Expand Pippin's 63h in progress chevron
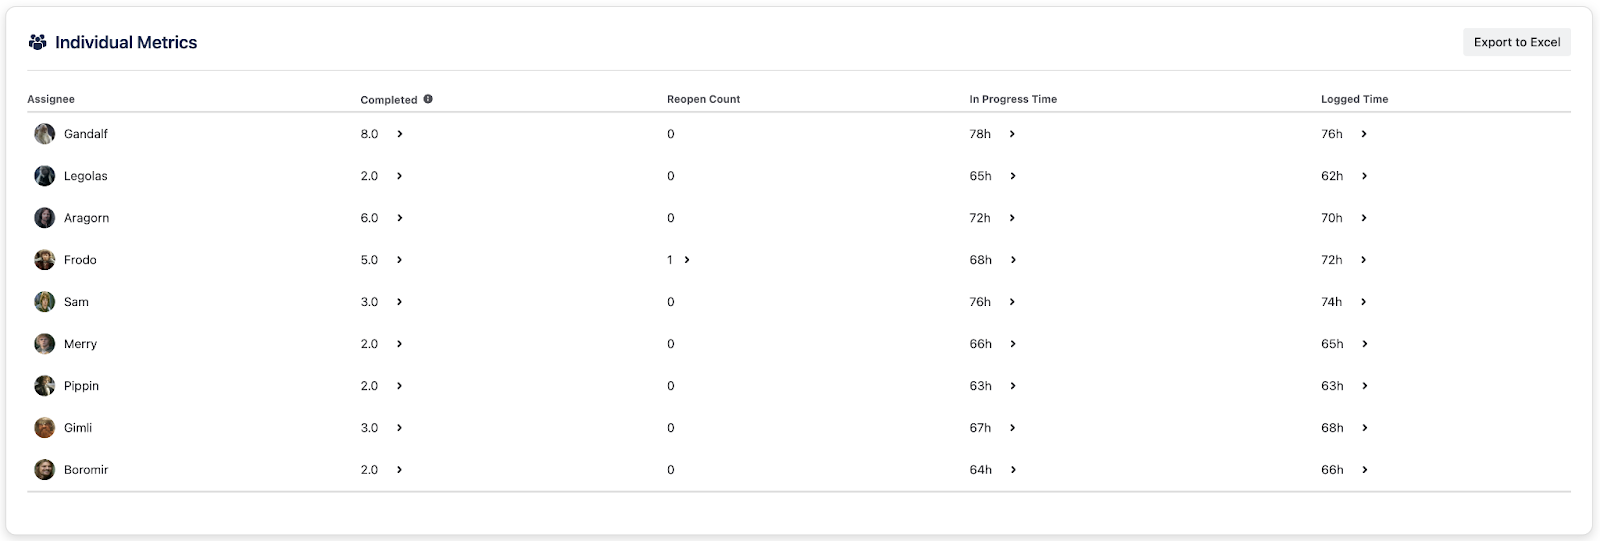 tap(1012, 386)
